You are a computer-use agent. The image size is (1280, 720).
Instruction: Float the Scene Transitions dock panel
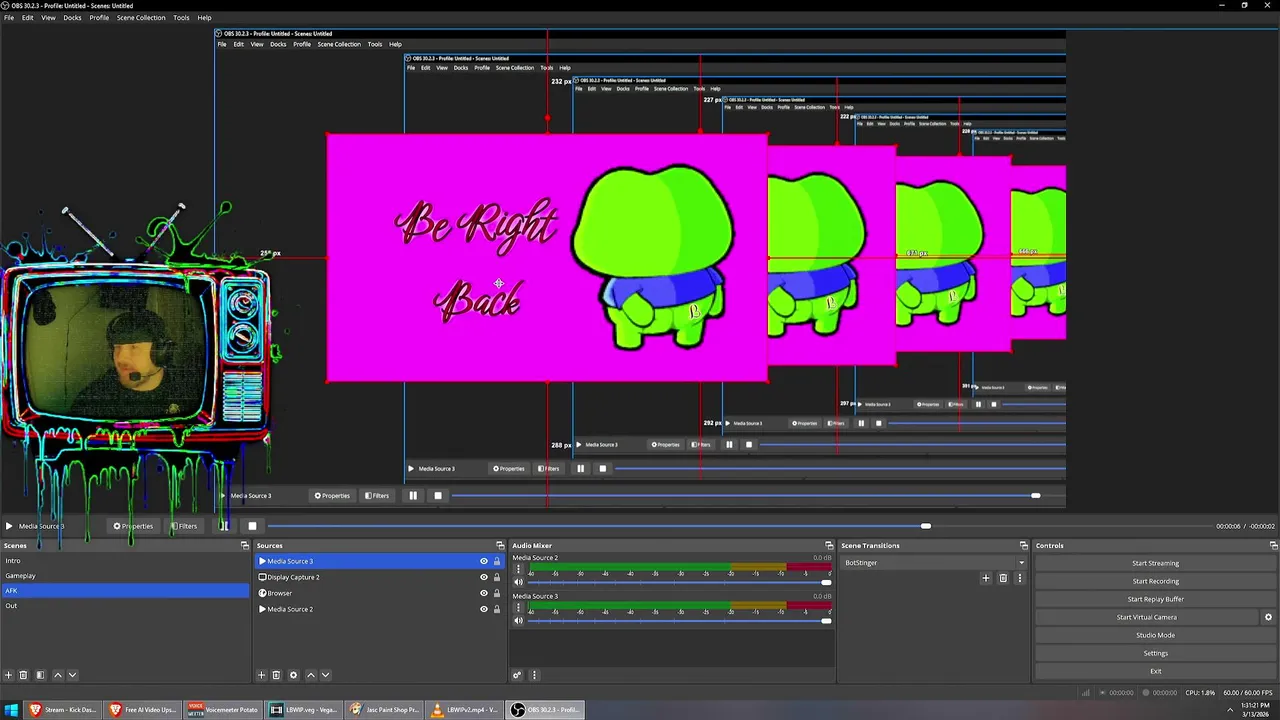pyautogui.click(x=1023, y=546)
